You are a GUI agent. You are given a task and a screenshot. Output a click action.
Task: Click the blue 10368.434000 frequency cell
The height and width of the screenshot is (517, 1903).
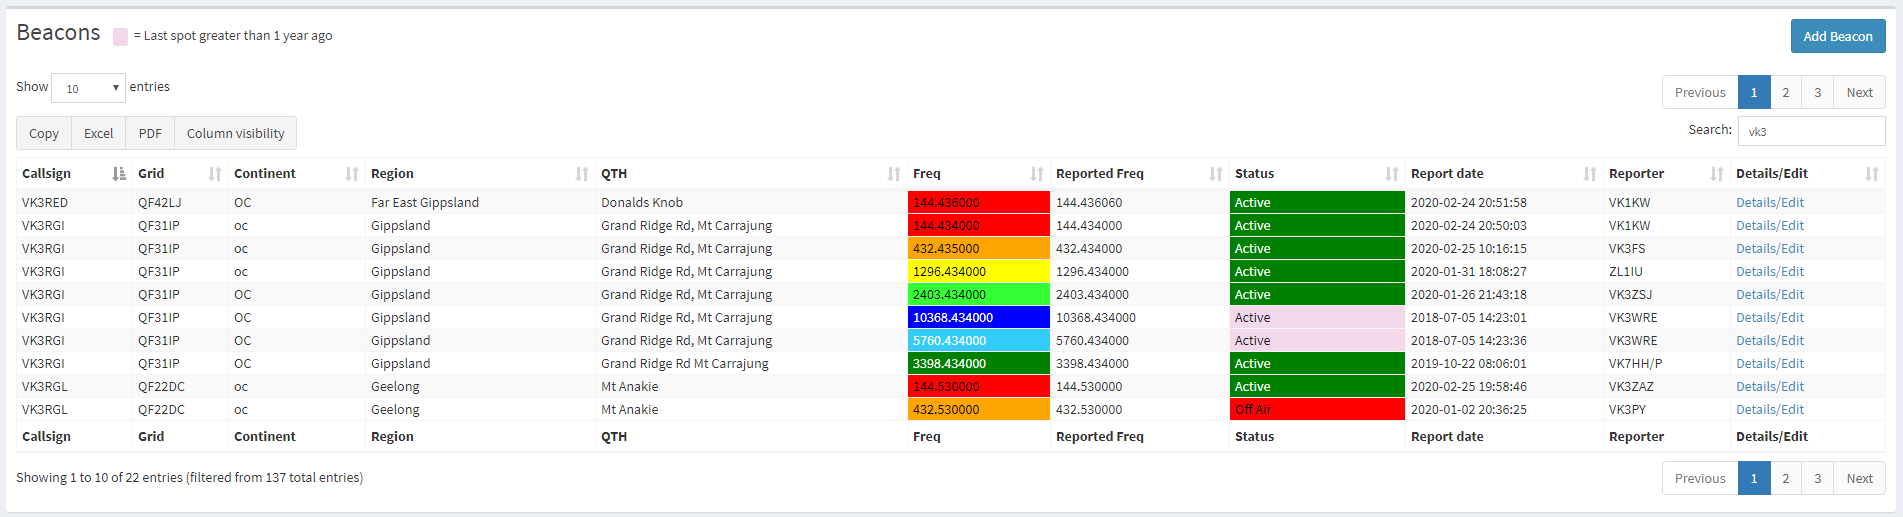click(978, 318)
